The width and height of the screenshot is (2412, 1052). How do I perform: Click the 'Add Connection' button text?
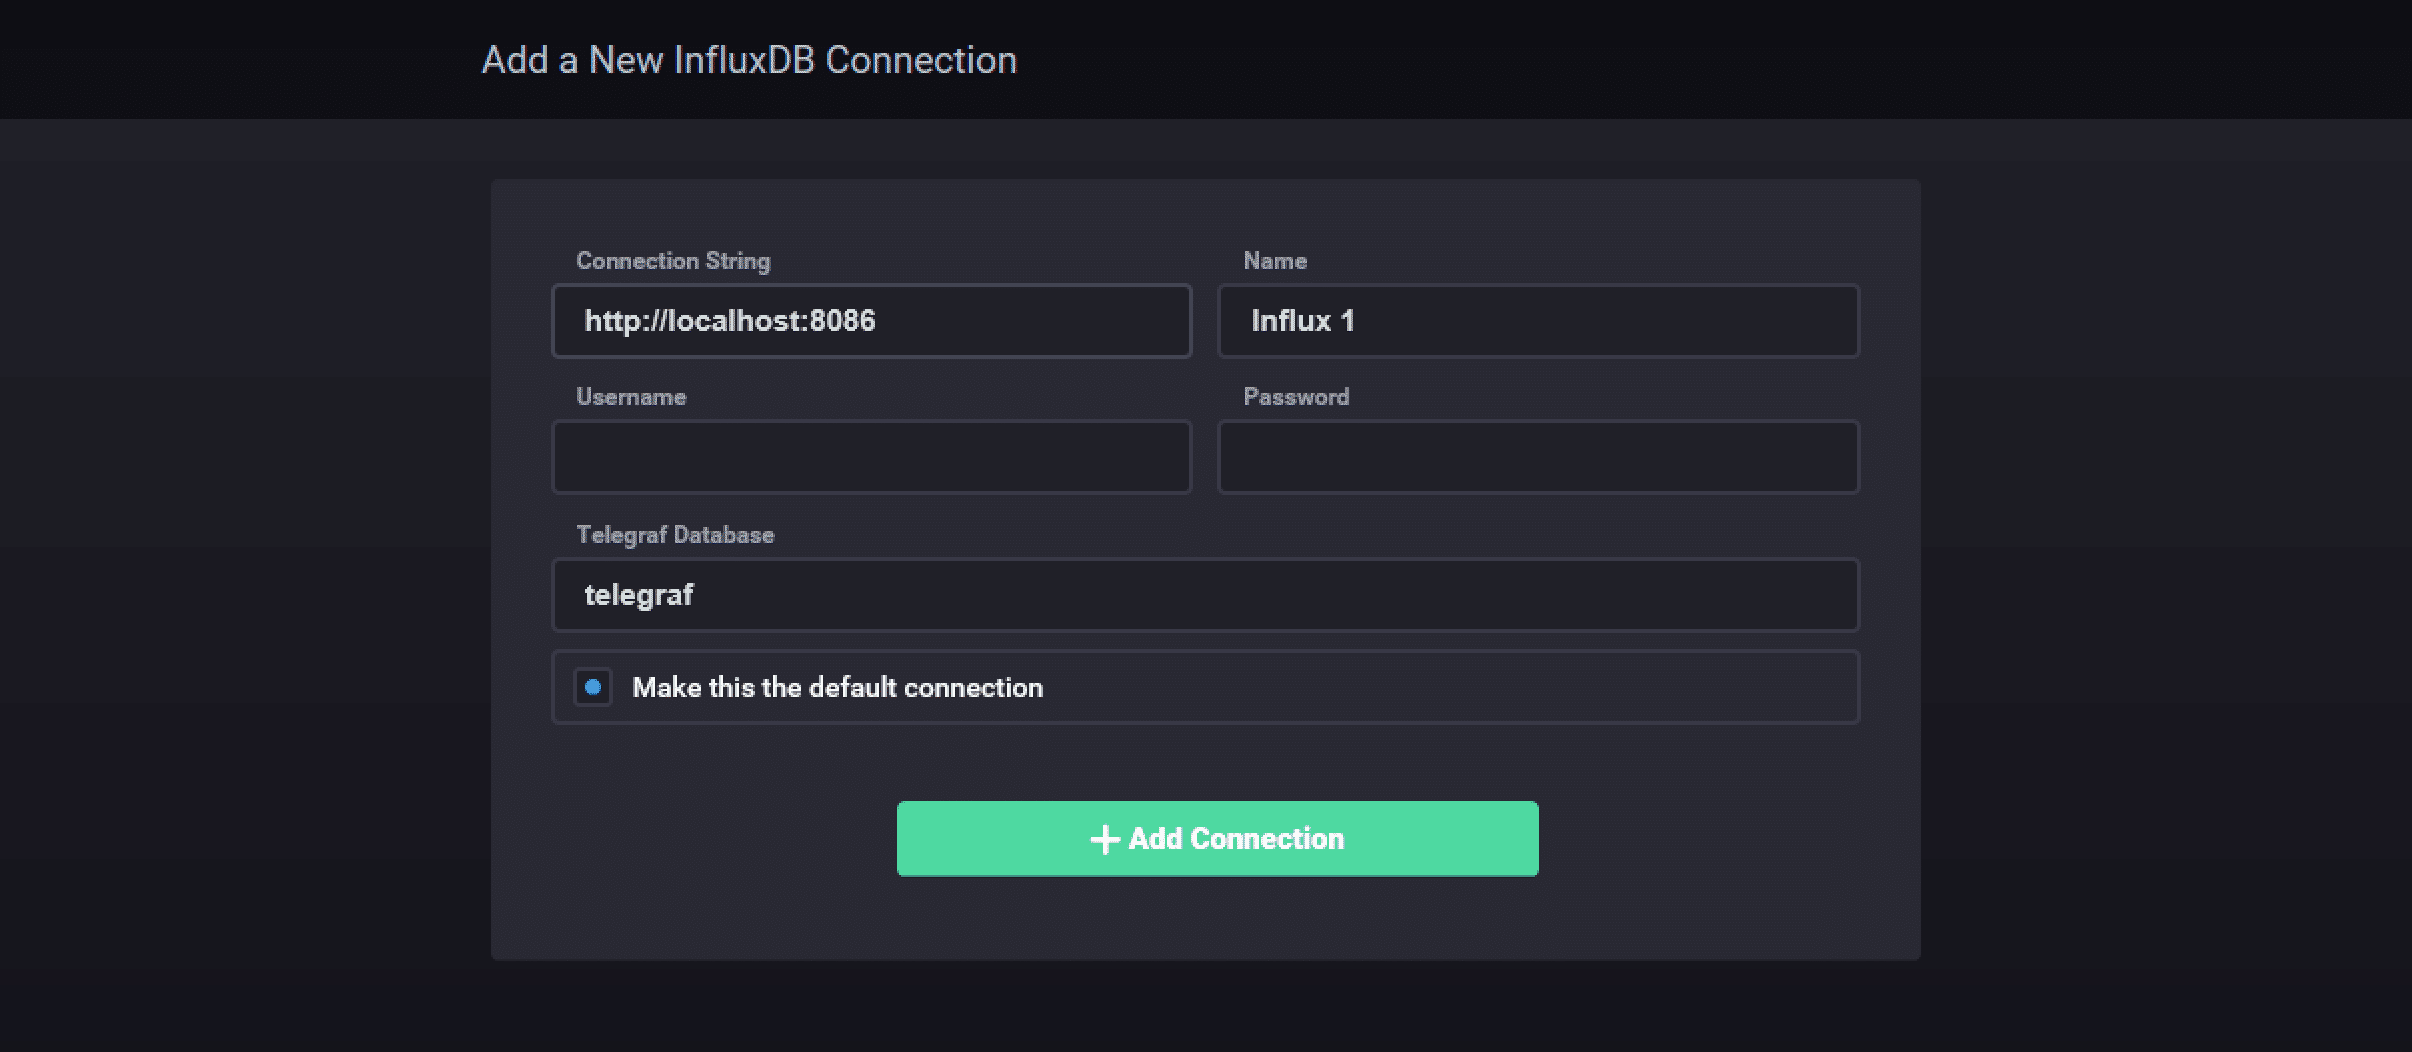click(x=1236, y=839)
